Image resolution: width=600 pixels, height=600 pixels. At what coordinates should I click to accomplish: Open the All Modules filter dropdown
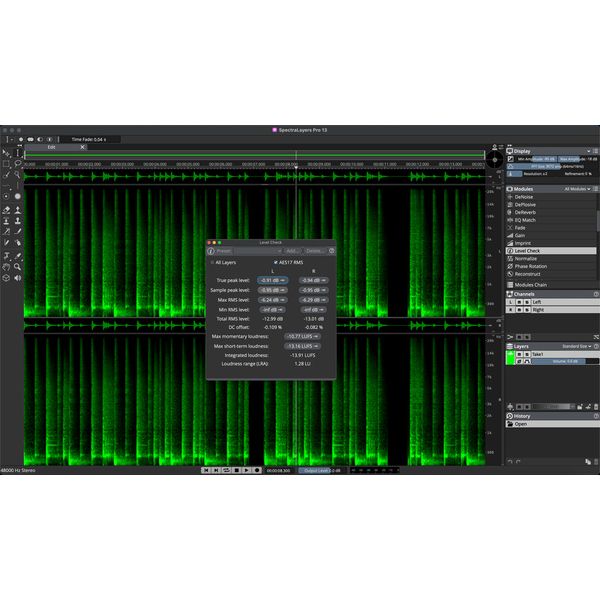click(x=577, y=189)
